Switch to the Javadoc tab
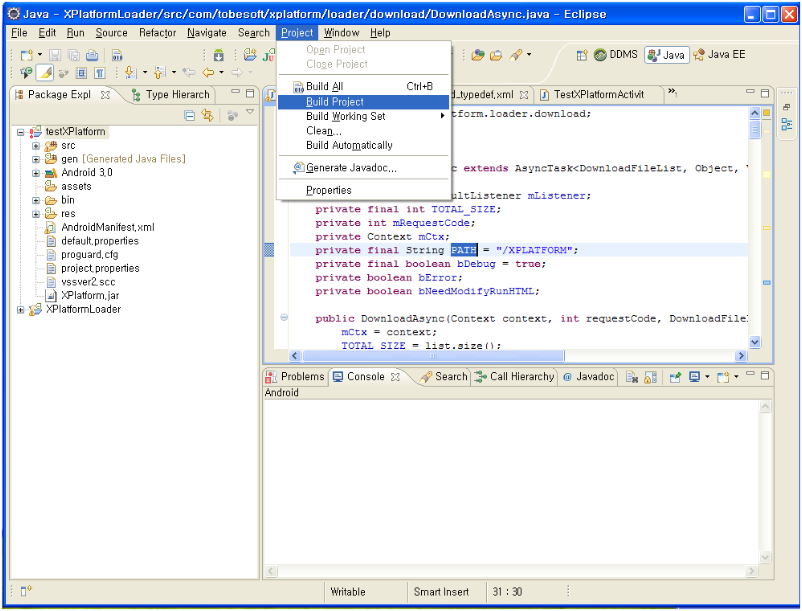802x611 pixels. click(588, 377)
